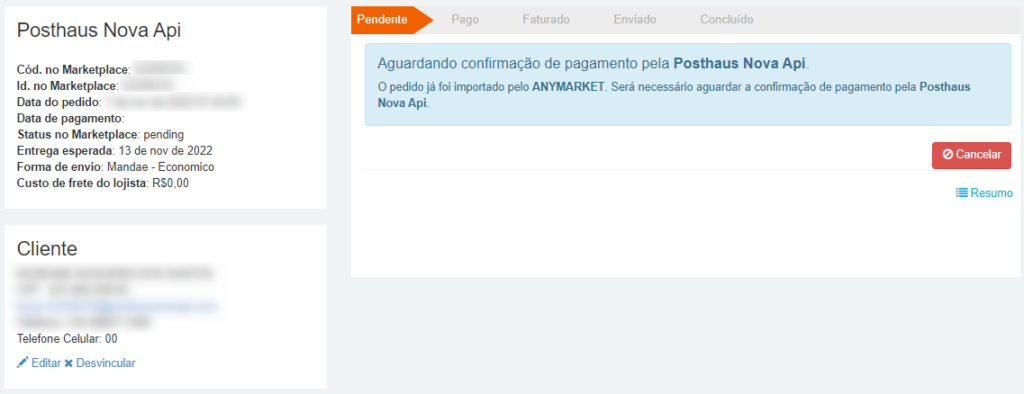
Task: Click the Posthaus Nova Api heading
Action: (x=99, y=30)
